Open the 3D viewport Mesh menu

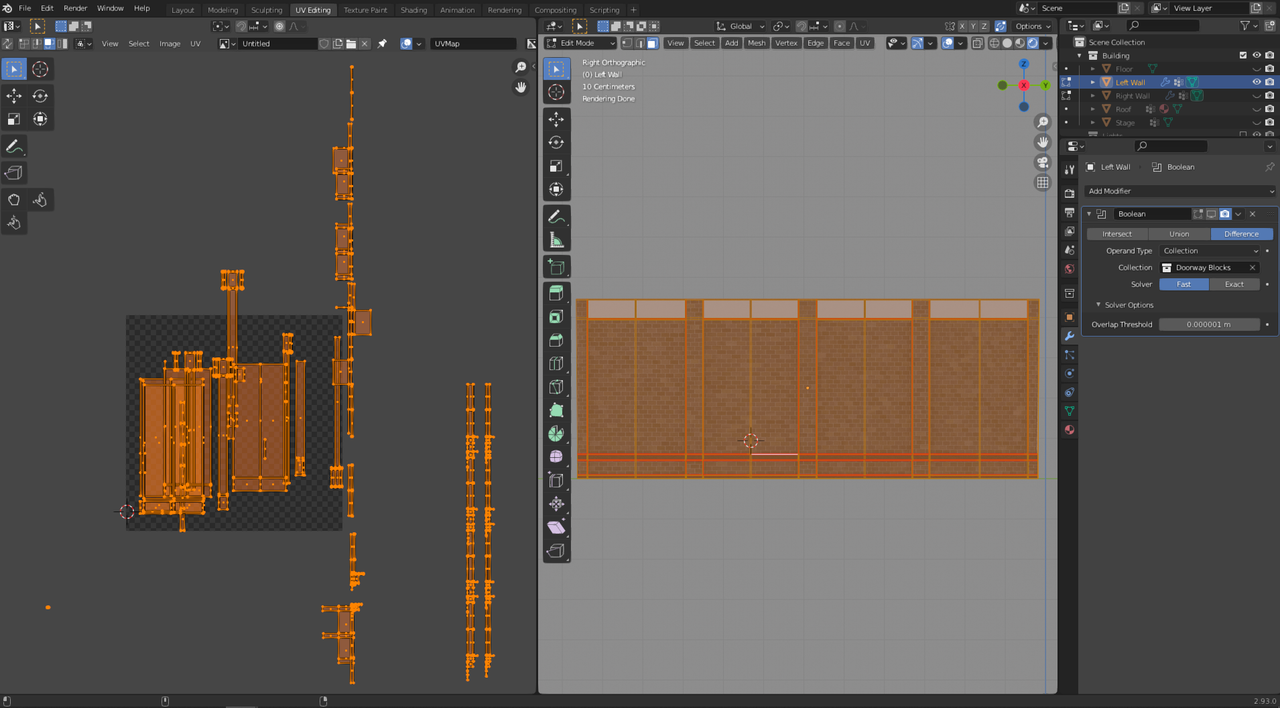757,43
